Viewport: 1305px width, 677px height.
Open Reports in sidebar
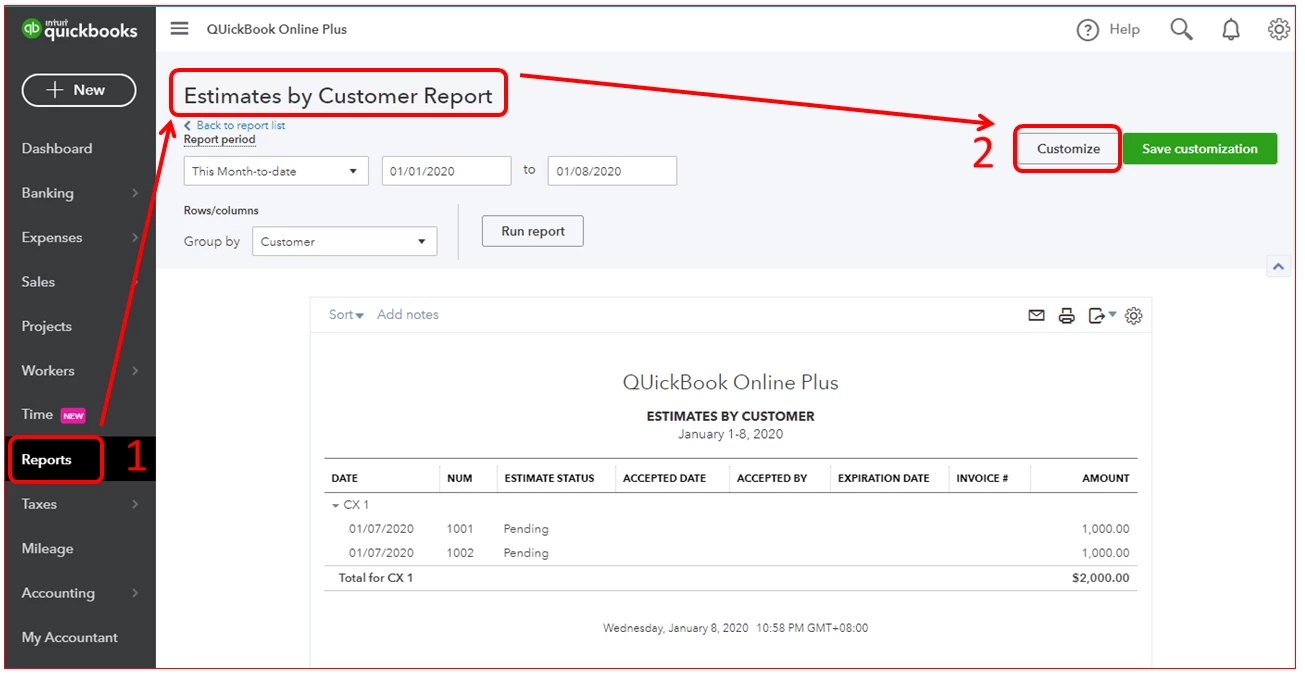coord(47,460)
